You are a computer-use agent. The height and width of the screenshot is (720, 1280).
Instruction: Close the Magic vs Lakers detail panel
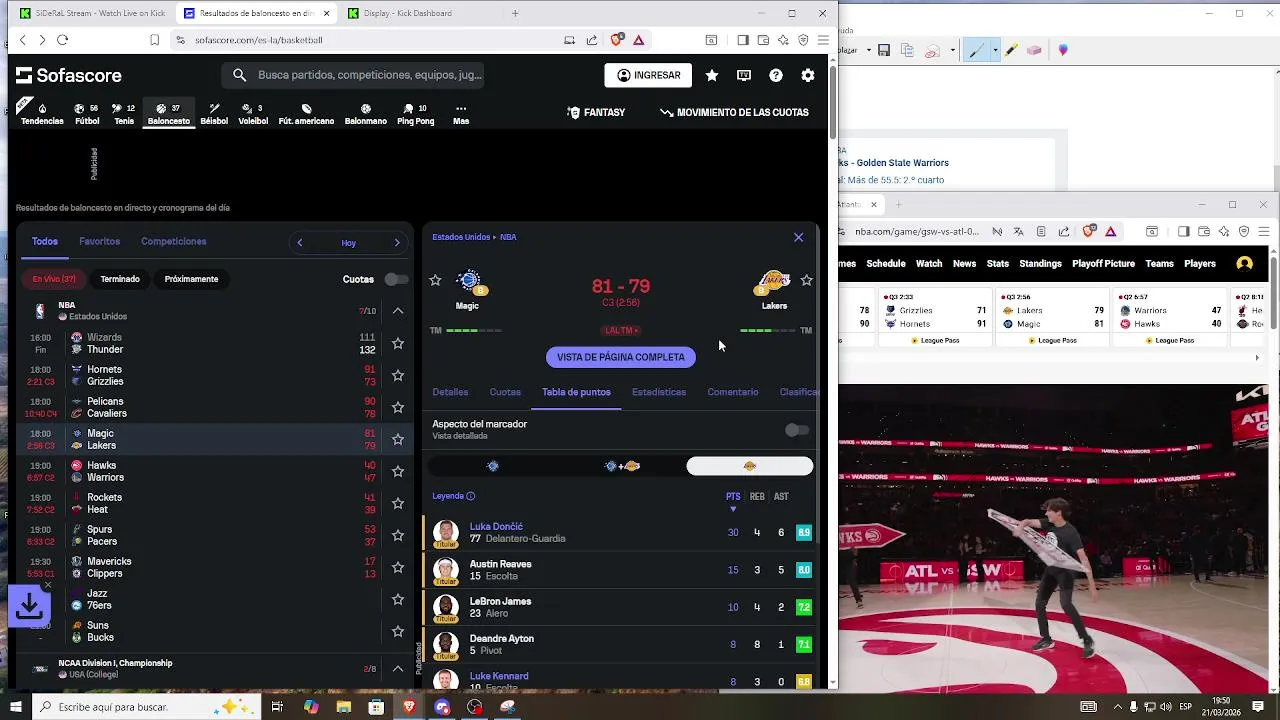(798, 237)
